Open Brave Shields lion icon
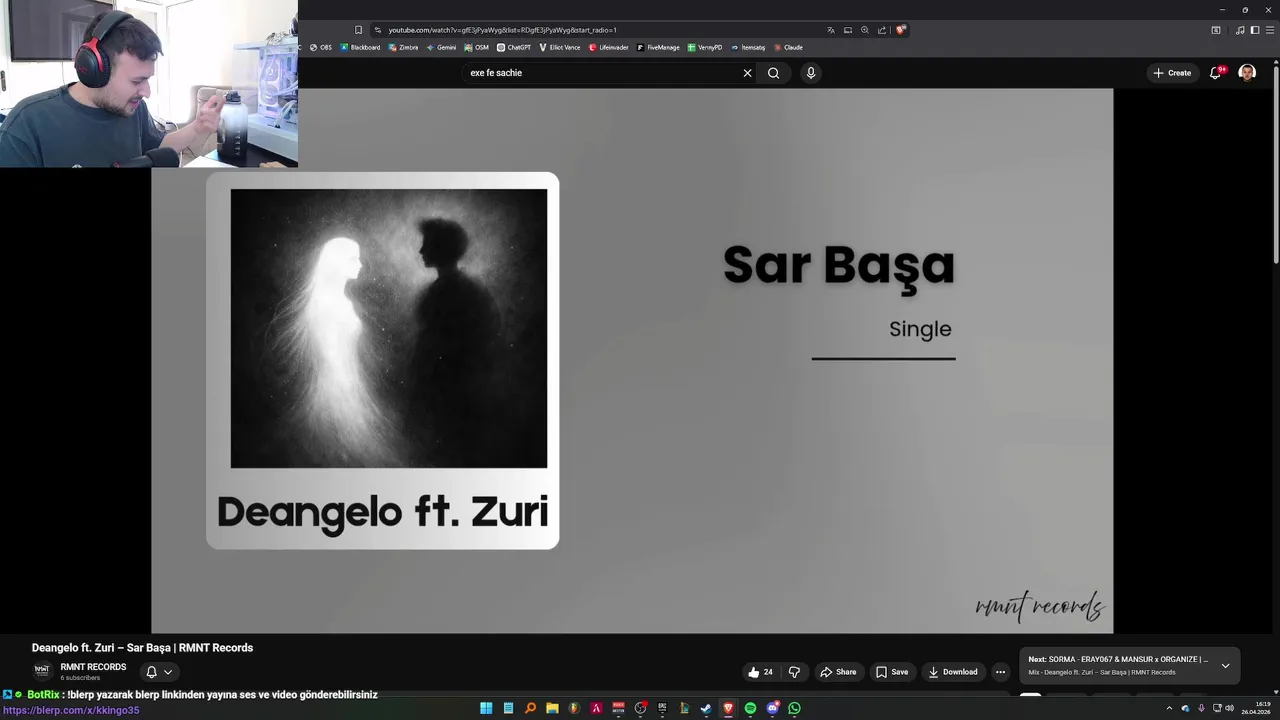Image resolution: width=1280 pixels, height=720 pixels. coord(900,30)
